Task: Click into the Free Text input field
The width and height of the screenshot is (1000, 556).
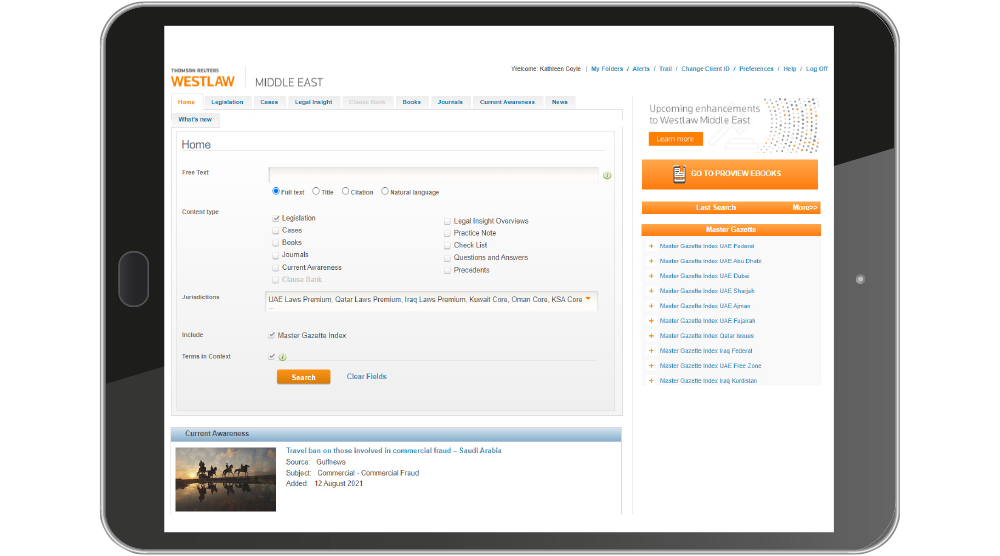Action: pos(433,174)
